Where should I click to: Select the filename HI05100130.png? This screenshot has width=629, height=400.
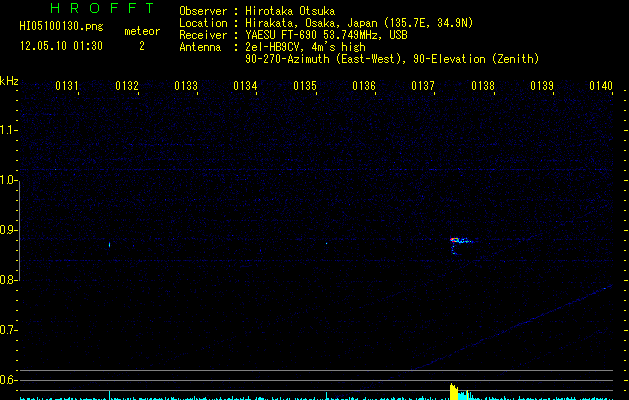tap(61, 27)
